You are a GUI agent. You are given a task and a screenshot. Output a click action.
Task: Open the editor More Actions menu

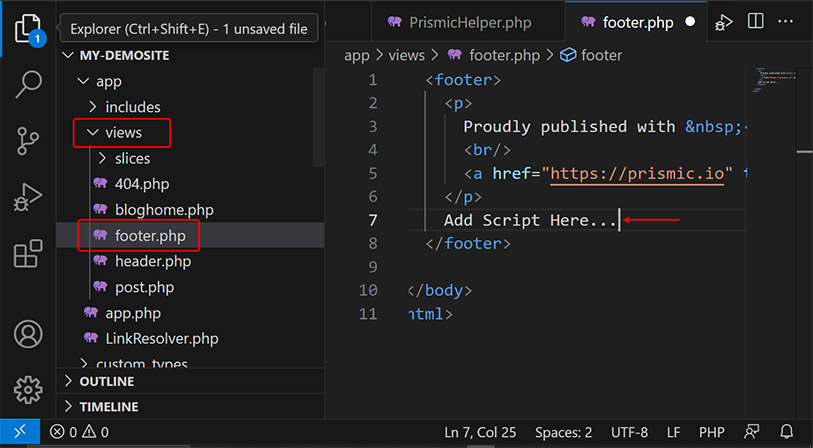786,22
